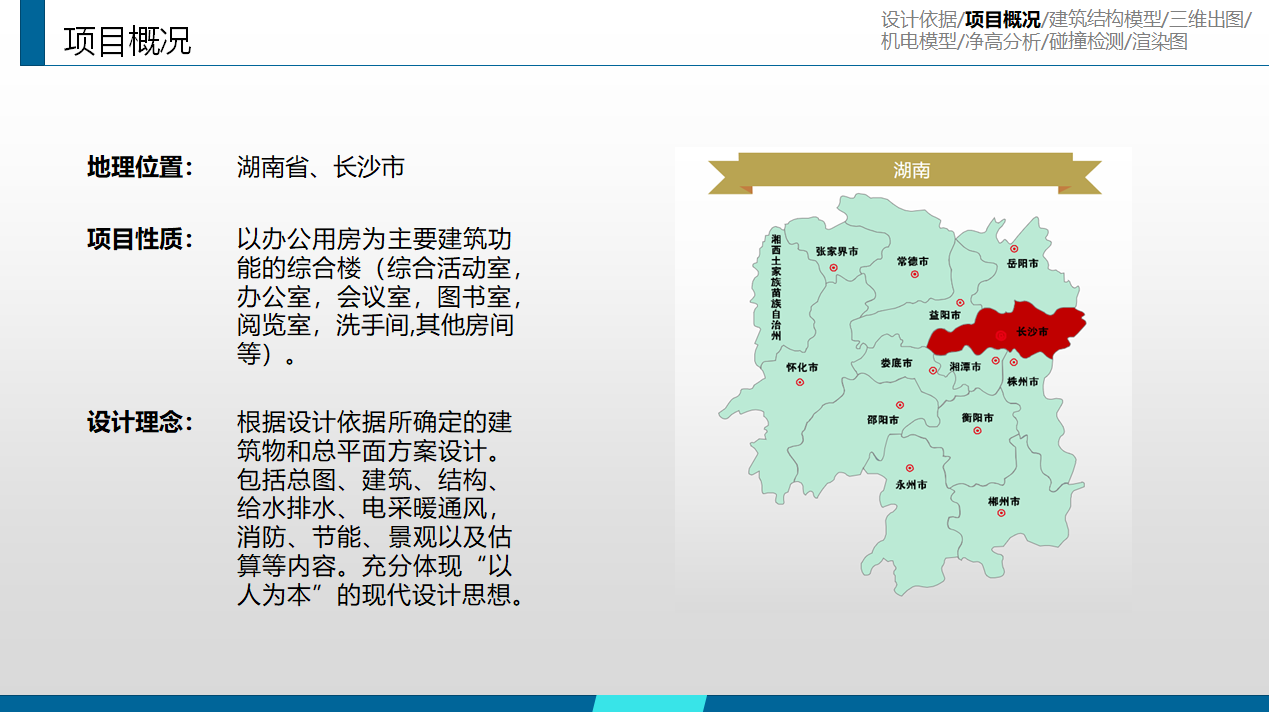1269x712 pixels.
Task: Jump to 净高分析 section
Action: (1002, 42)
